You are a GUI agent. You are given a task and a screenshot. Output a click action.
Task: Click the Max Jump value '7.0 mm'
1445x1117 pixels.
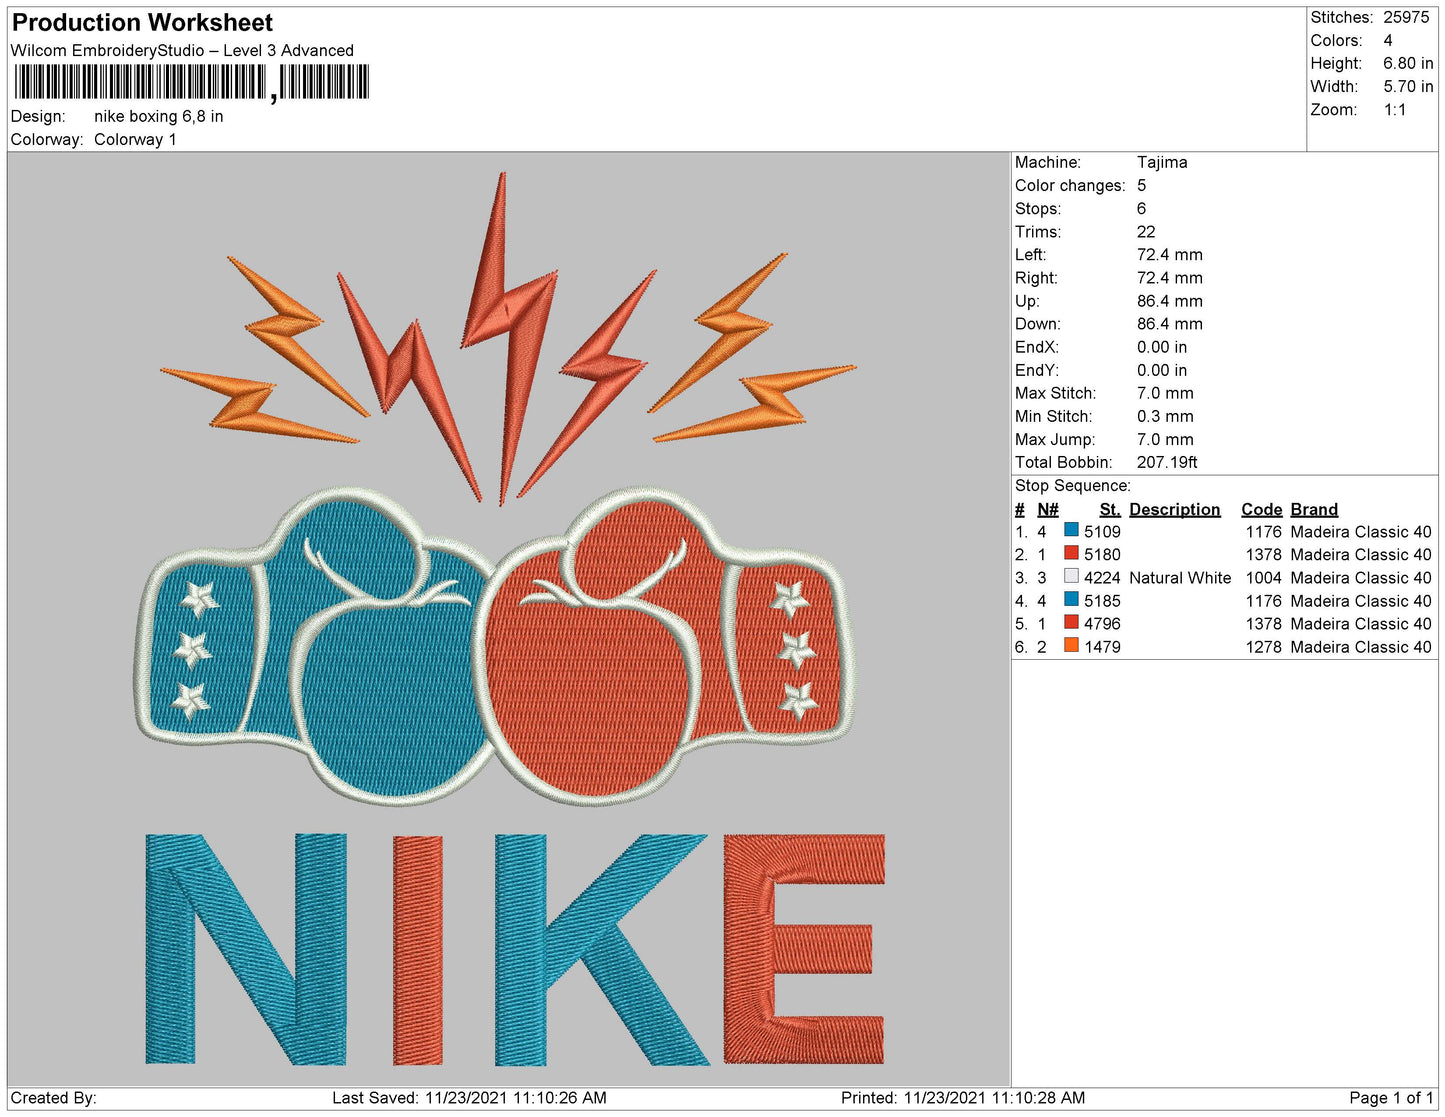[x=1165, y=439]
